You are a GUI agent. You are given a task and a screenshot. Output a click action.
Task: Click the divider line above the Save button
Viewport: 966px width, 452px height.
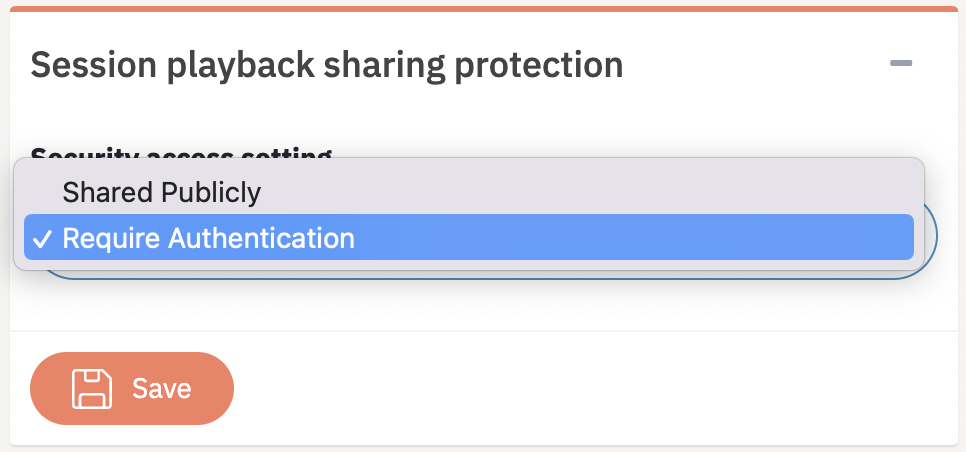click(483, 331)
